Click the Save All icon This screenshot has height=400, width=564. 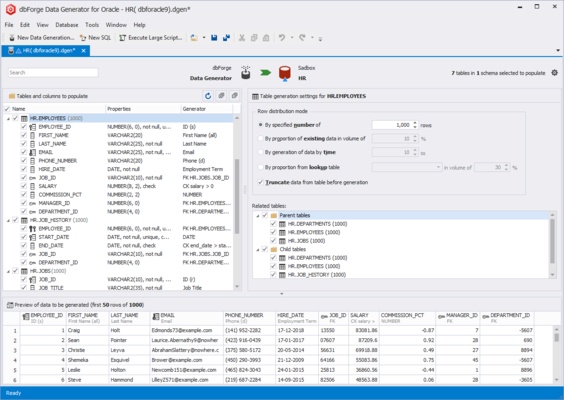click(226, 37)
